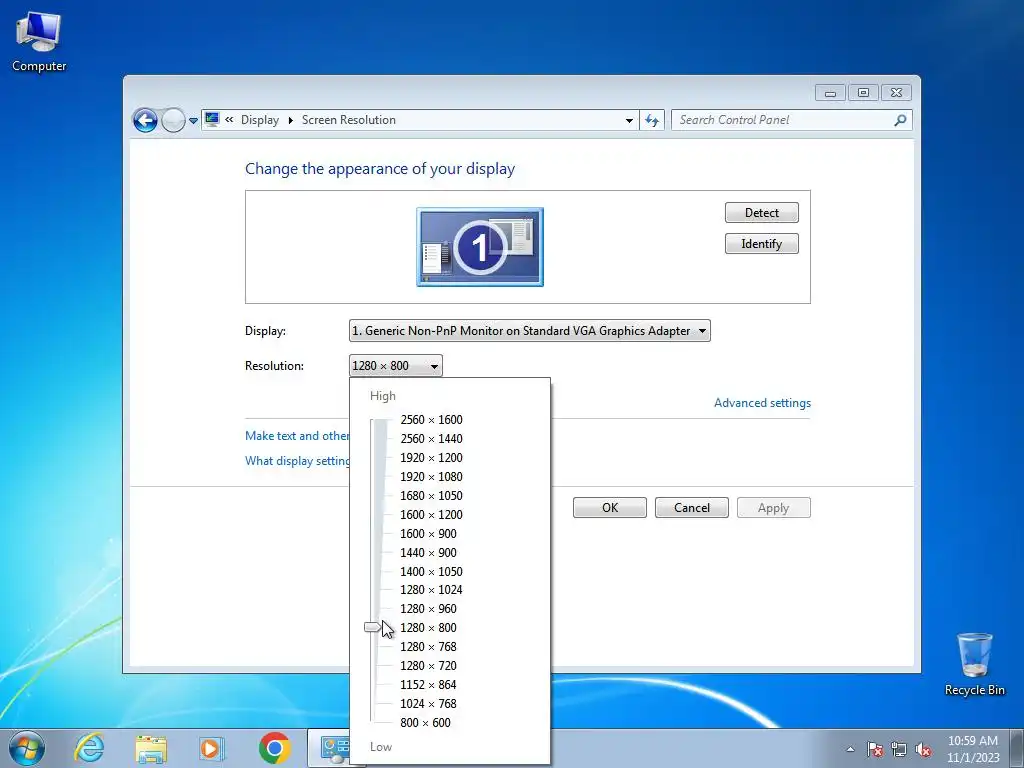Open the Computer desktop icon

point(39,42)
